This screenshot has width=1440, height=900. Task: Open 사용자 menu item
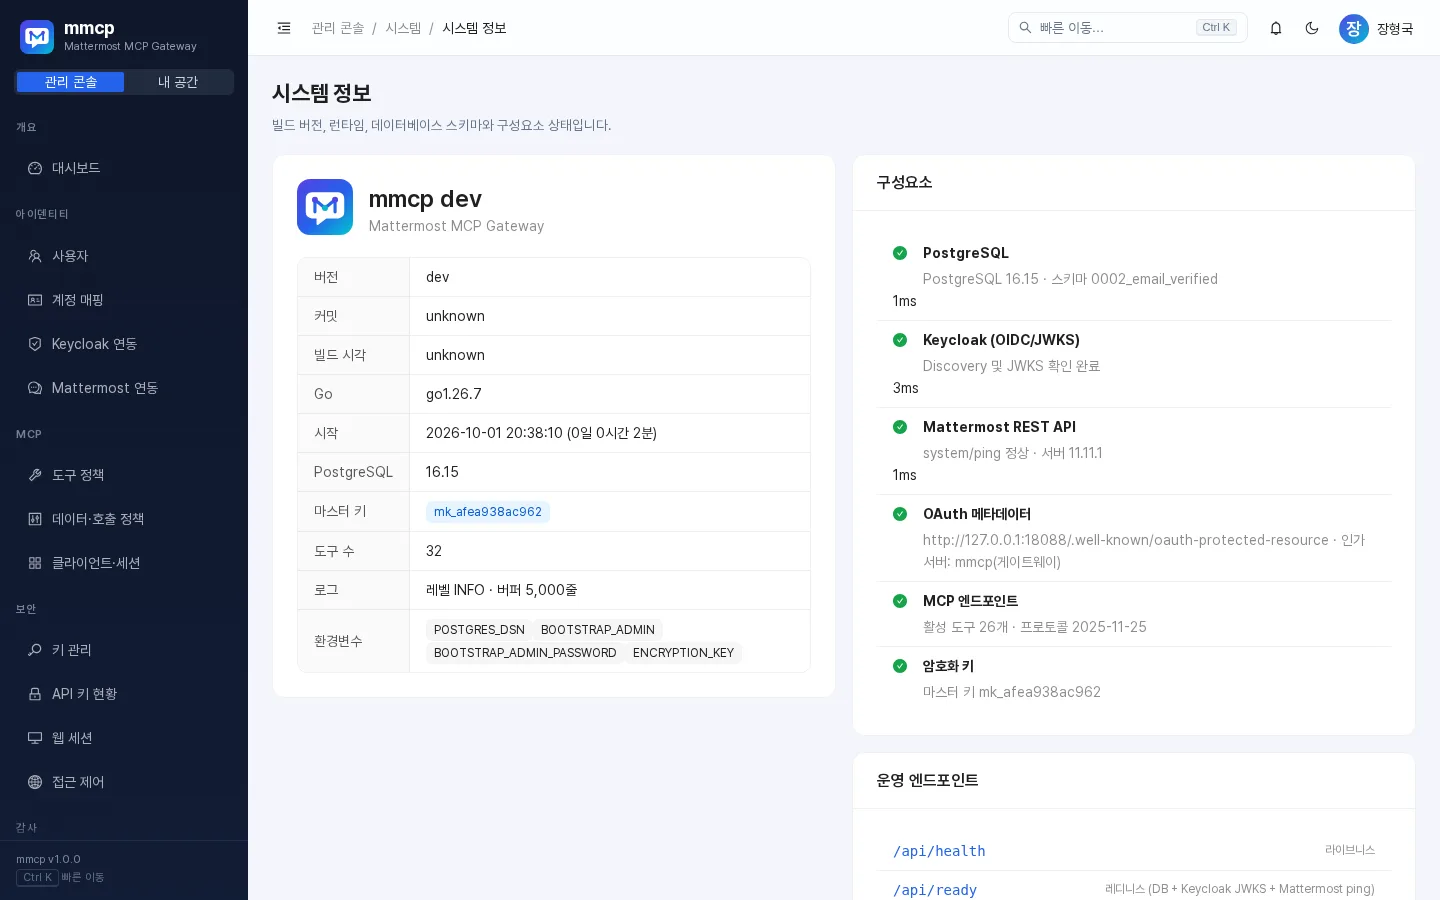[x=124, y=256]
